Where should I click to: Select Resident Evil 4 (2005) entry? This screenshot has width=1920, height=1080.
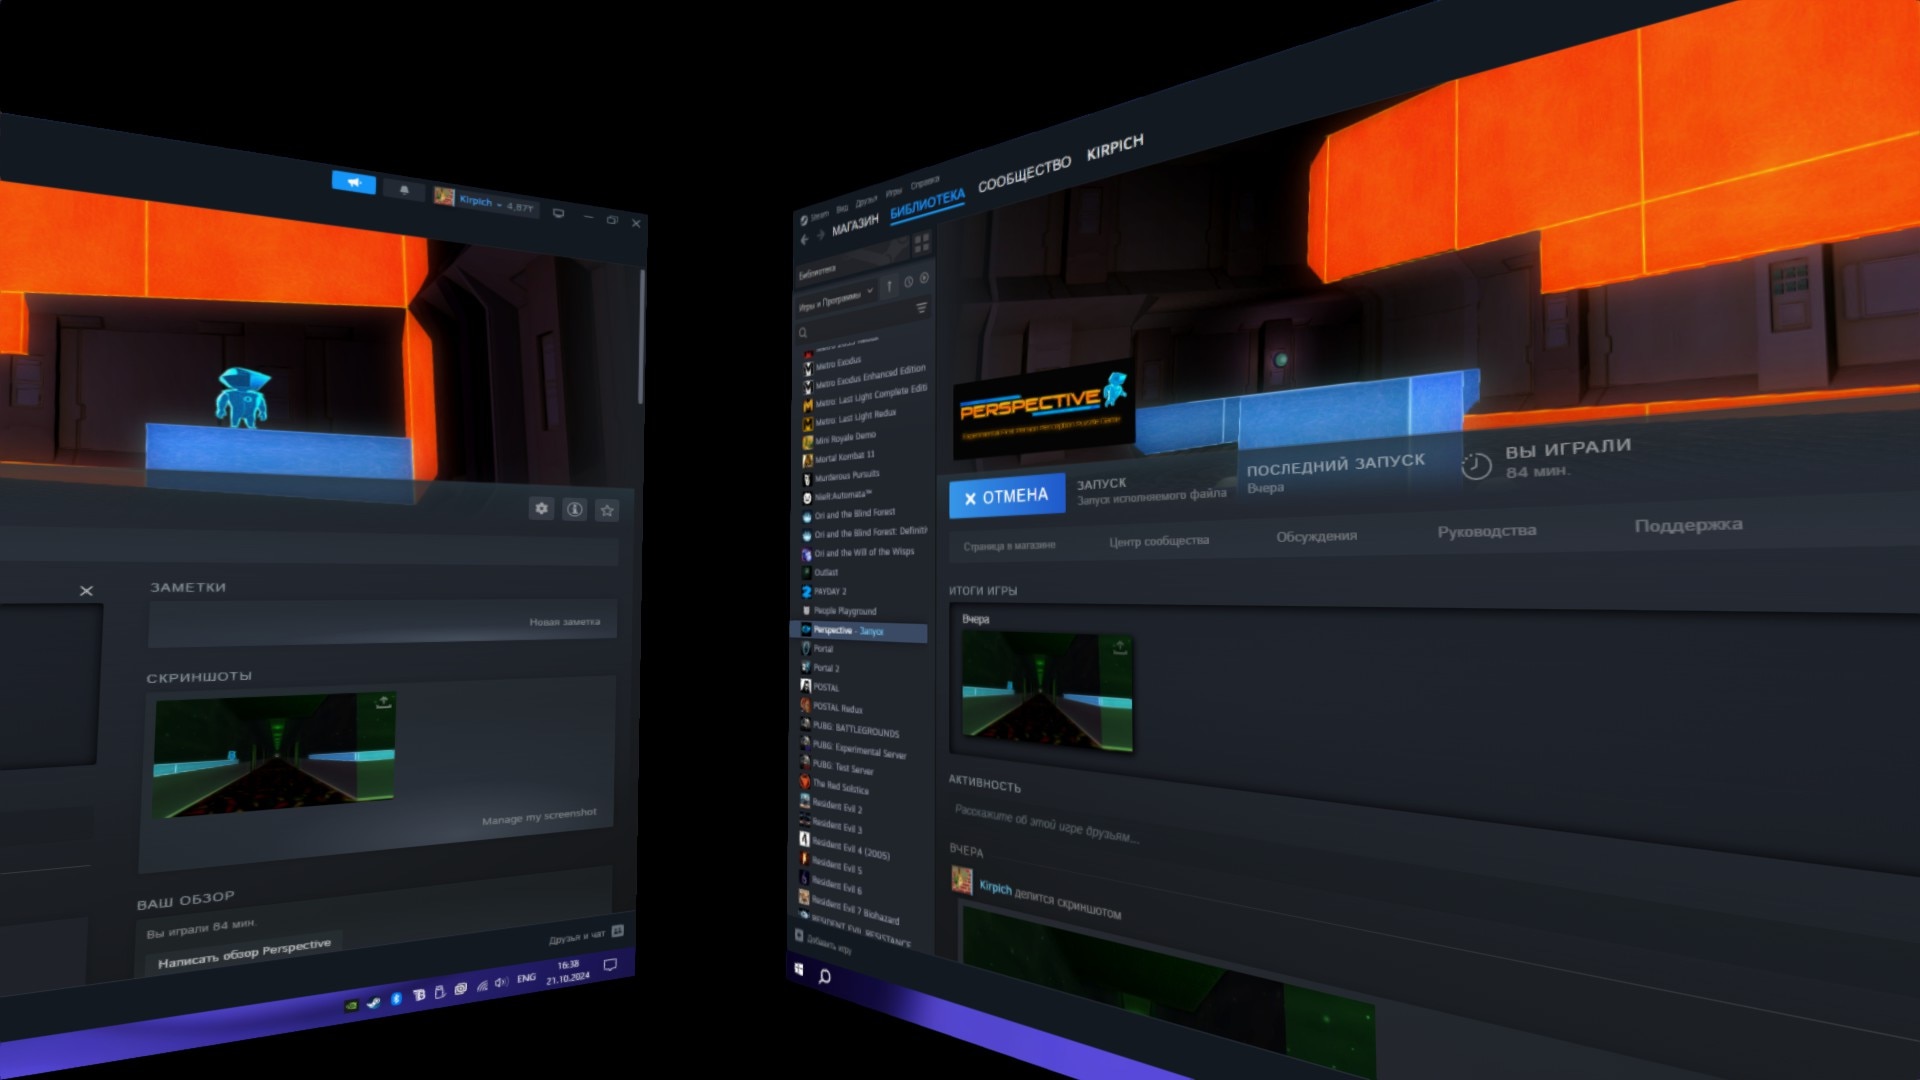point(845,847)
